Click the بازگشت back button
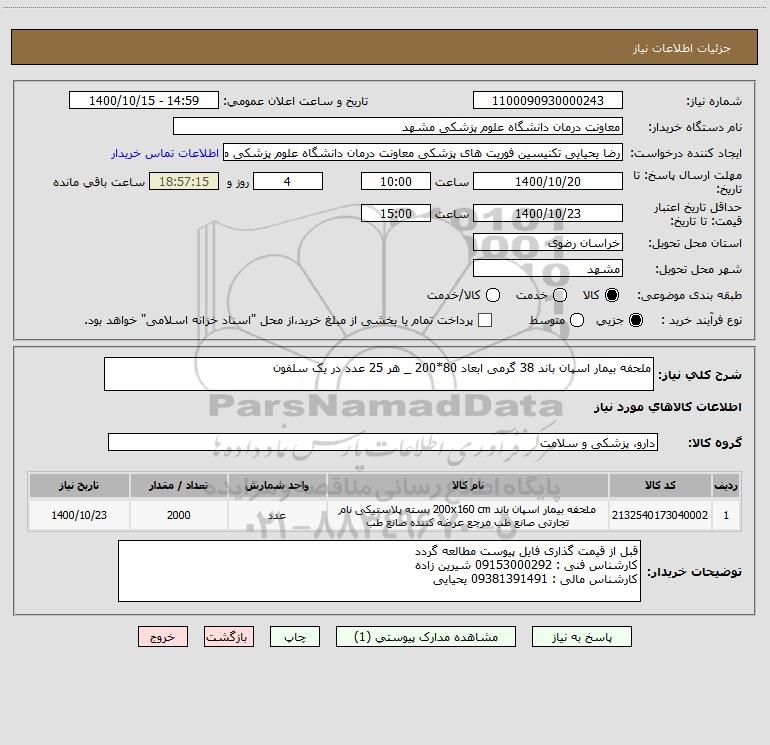The height and width of the screenshot is (745, 770). (229, 637)
